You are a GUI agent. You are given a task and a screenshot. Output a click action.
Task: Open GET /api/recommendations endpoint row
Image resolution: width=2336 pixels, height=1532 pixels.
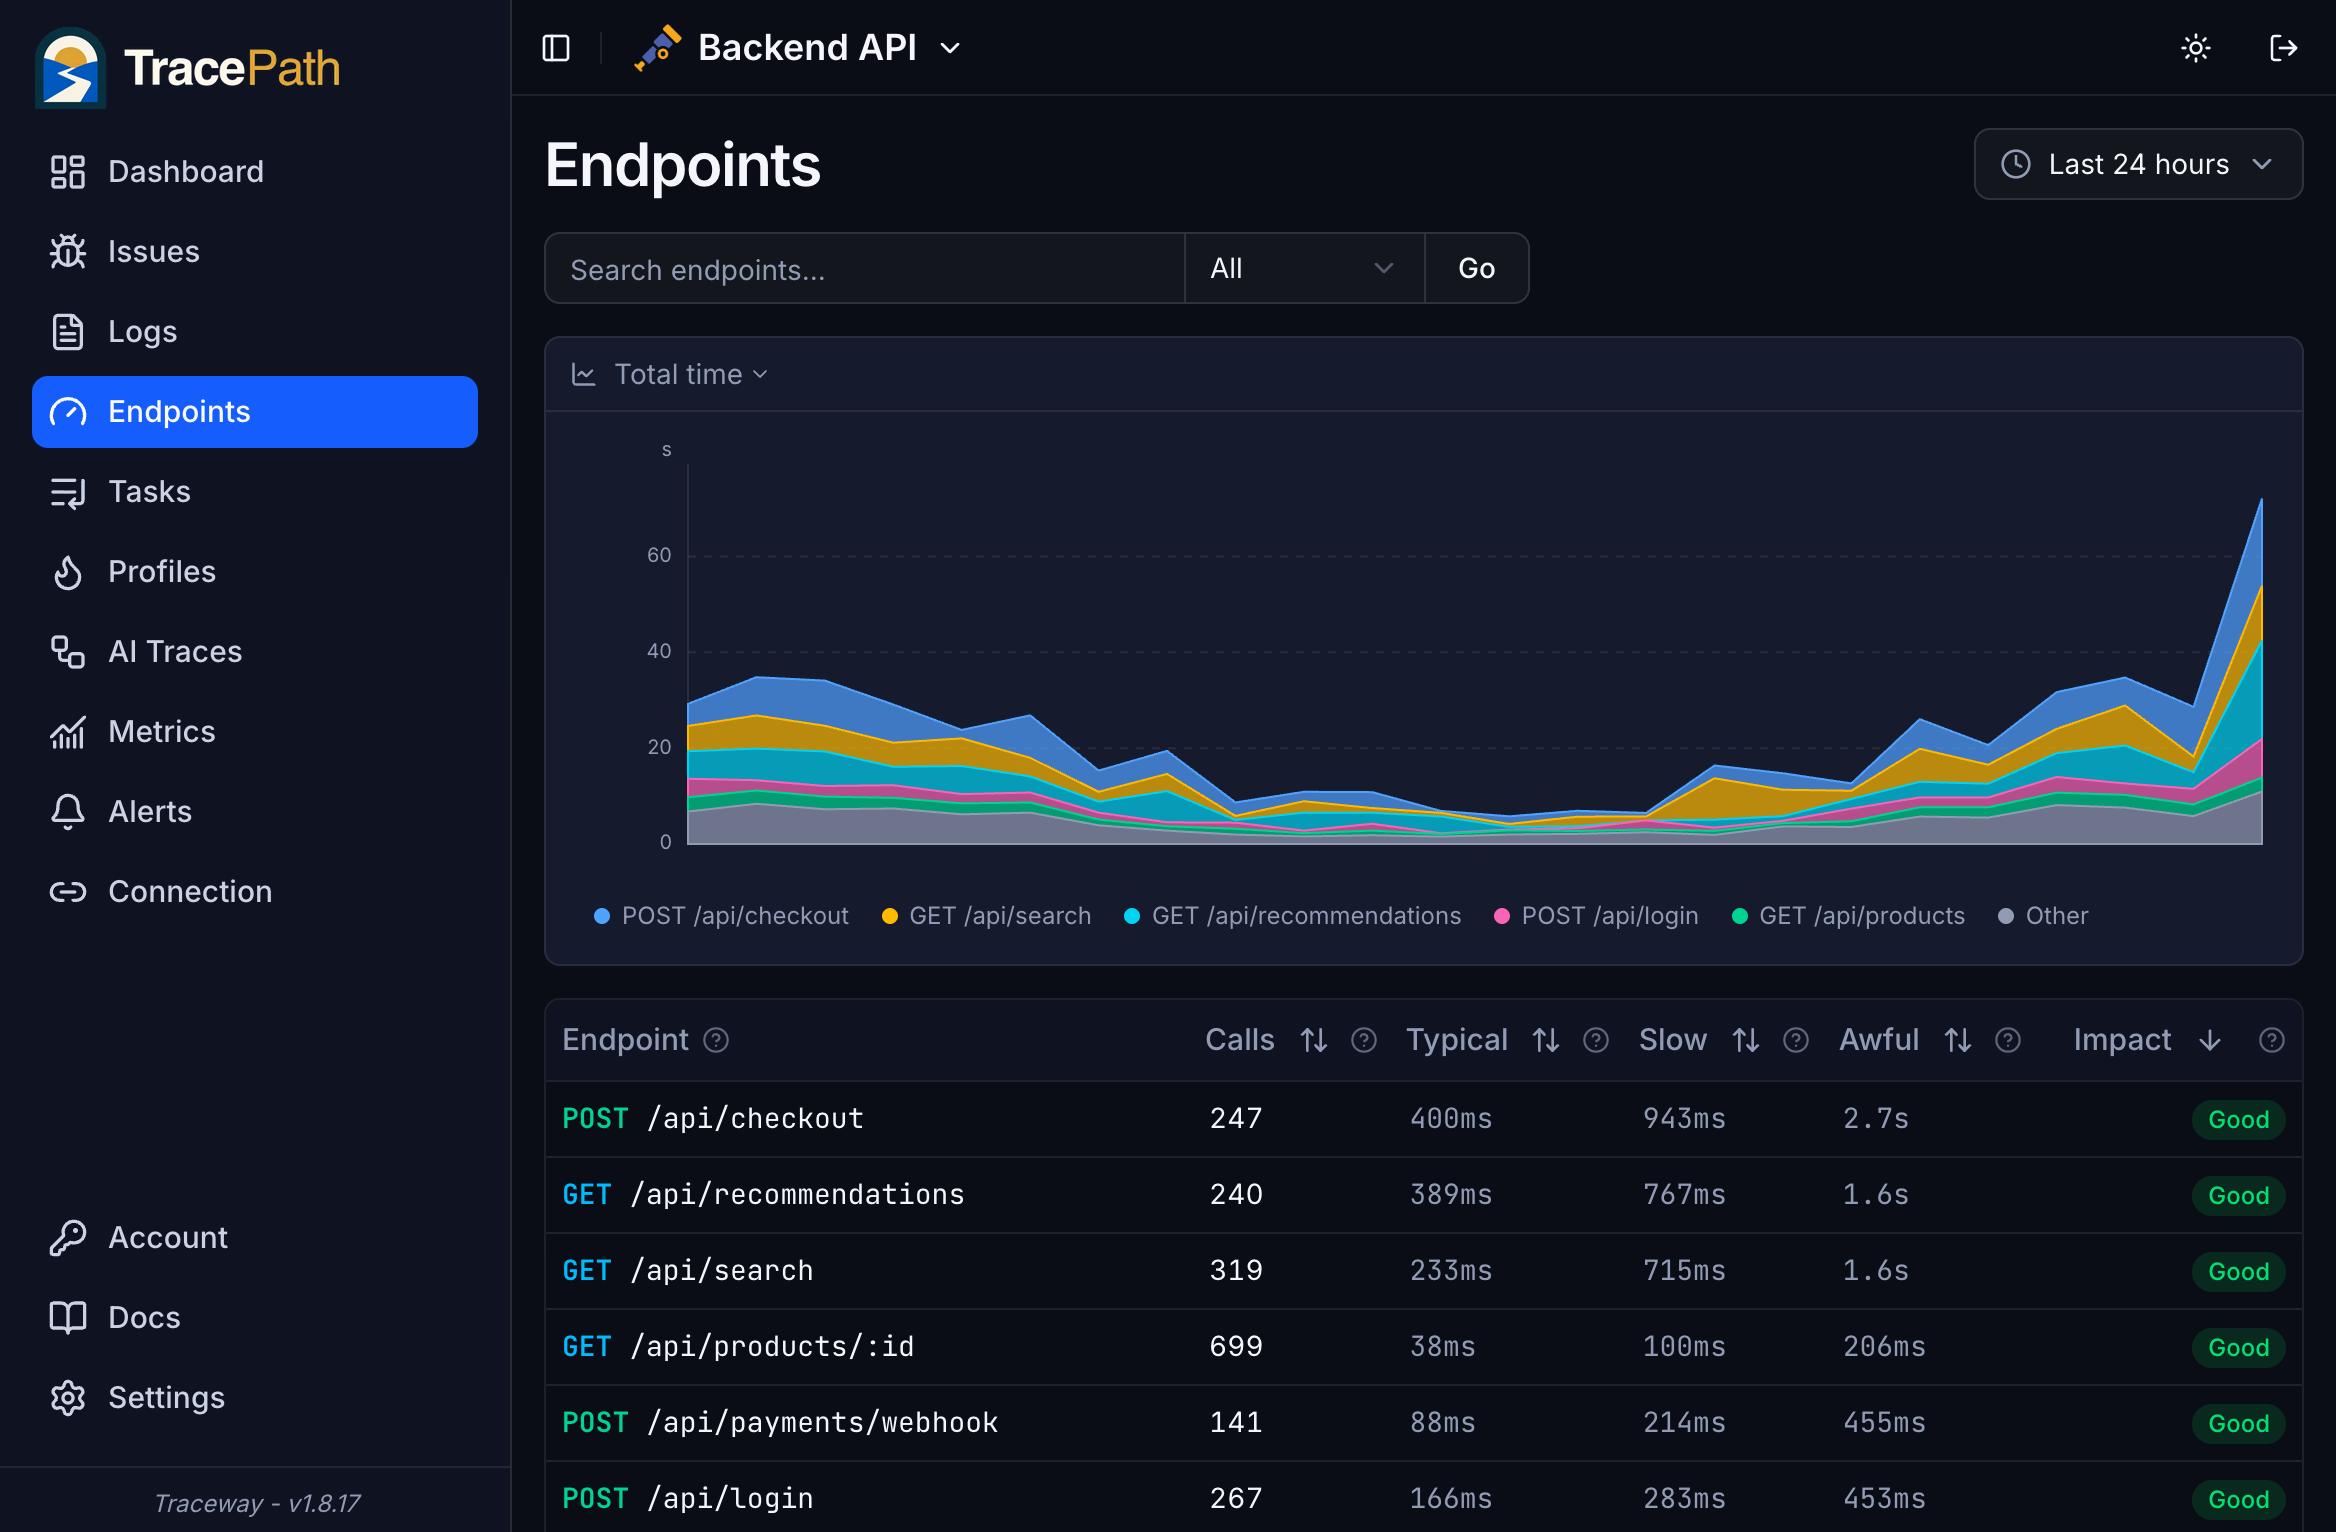1424,1195
